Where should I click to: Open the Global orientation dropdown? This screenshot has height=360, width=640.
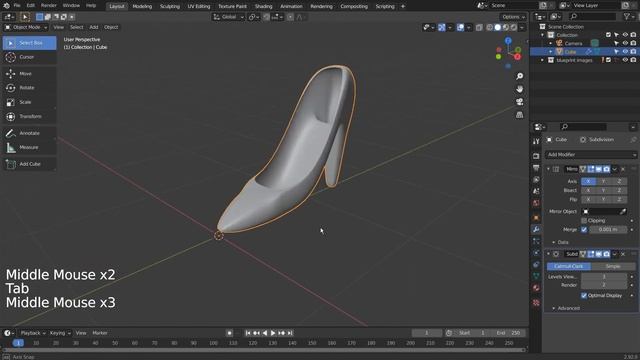pos(229,17)
